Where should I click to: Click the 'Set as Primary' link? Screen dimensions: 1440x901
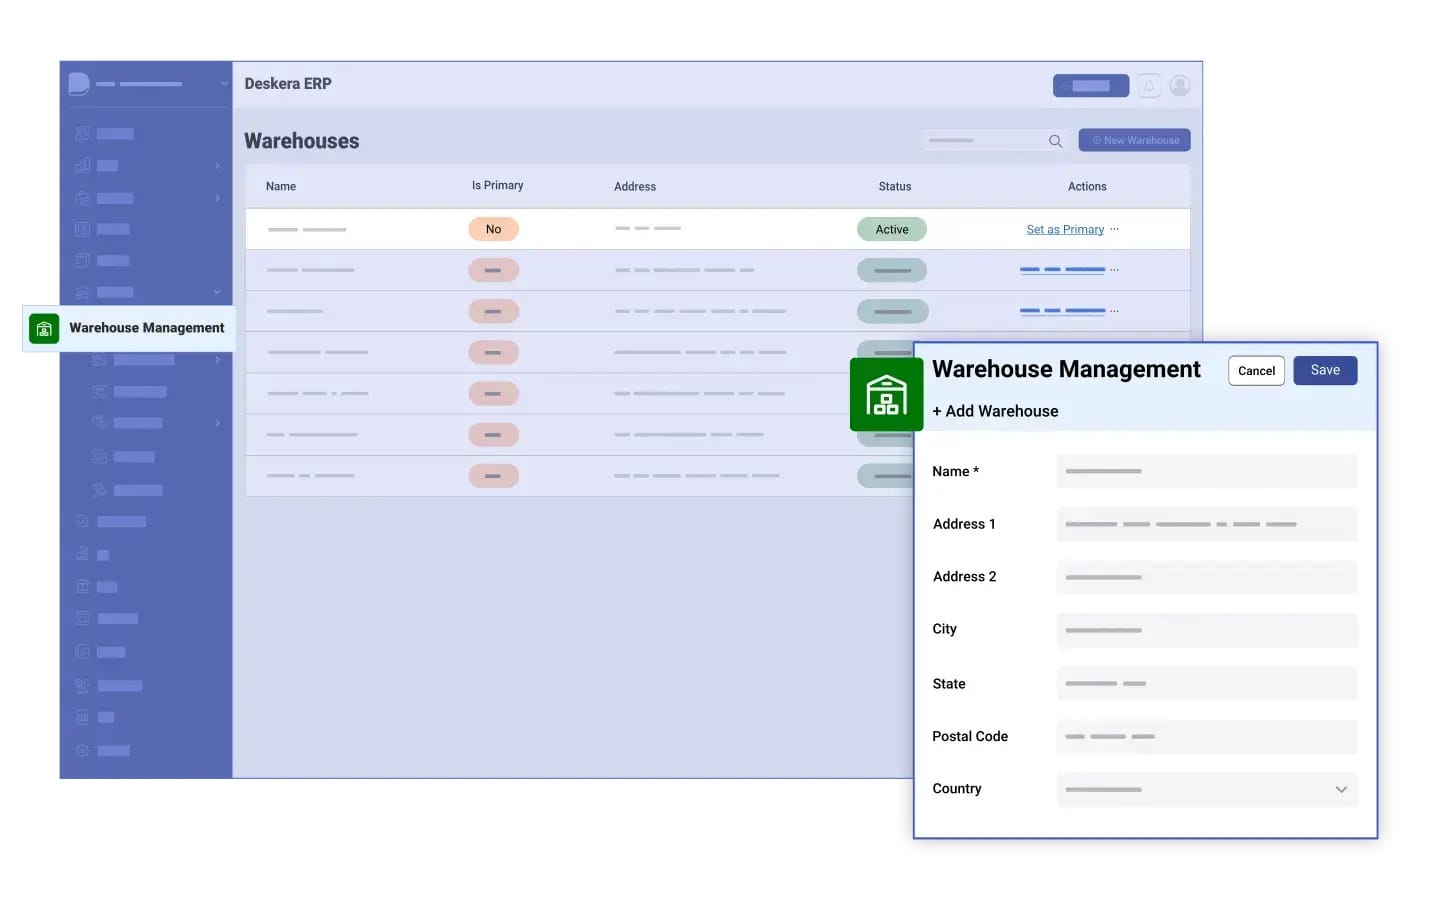(1064, 229)
